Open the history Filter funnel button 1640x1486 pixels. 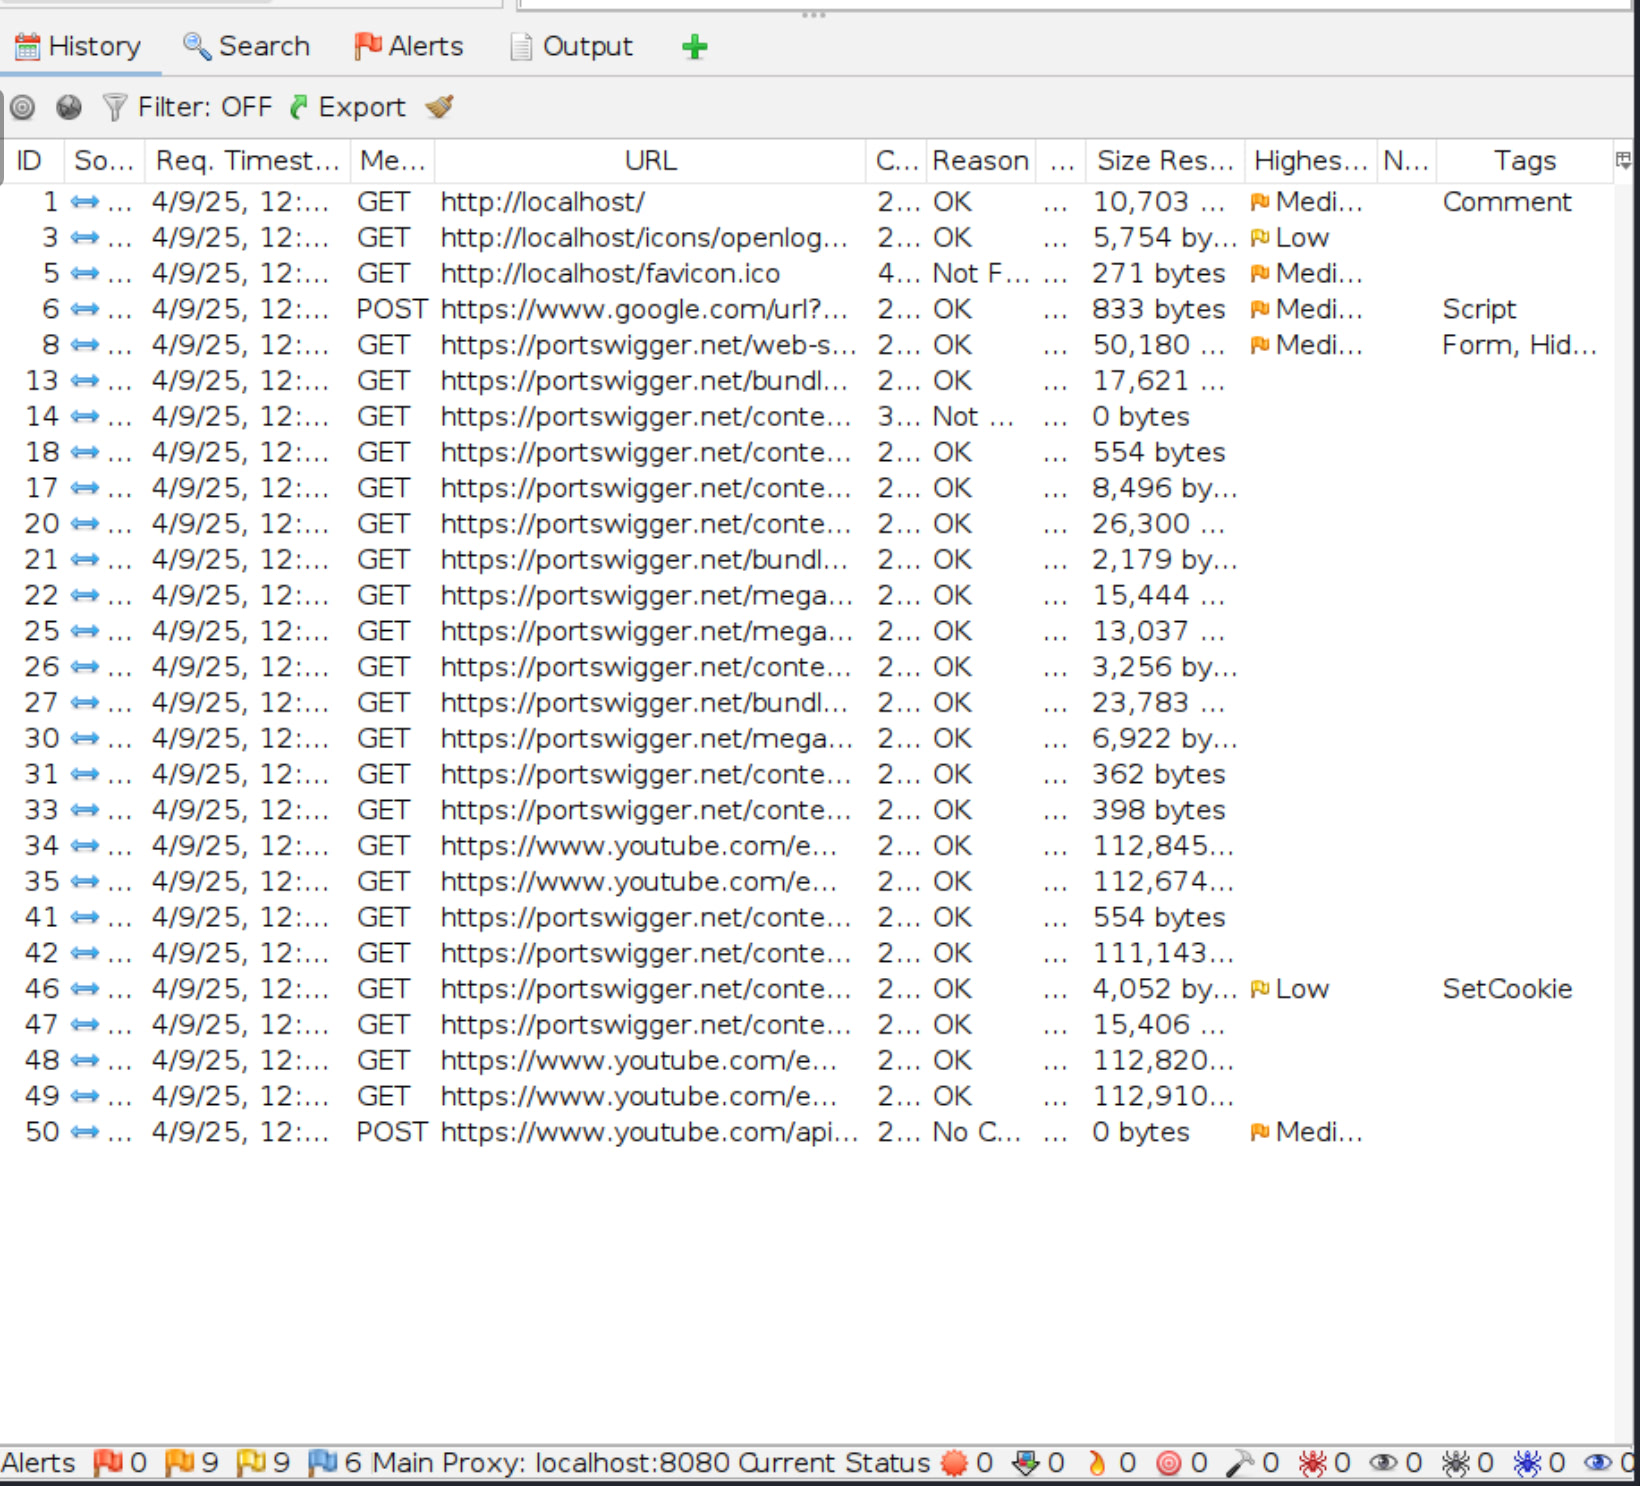(116, 107)
